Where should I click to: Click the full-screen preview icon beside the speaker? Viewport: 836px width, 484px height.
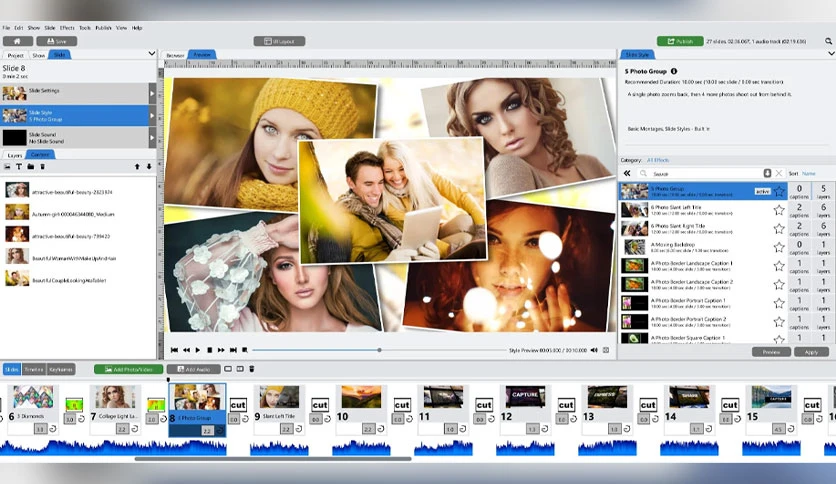(x=606, y=350)
